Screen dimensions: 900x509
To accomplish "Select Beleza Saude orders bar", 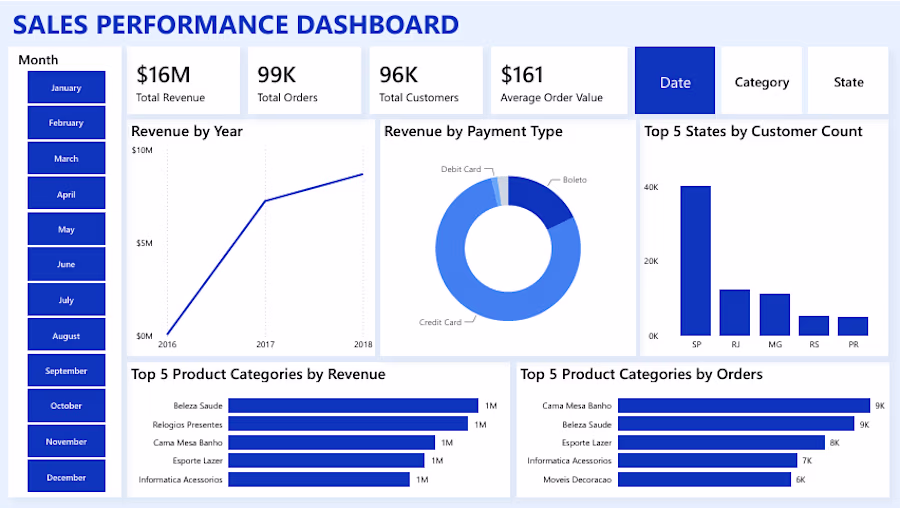I will (x=736, y=424).
